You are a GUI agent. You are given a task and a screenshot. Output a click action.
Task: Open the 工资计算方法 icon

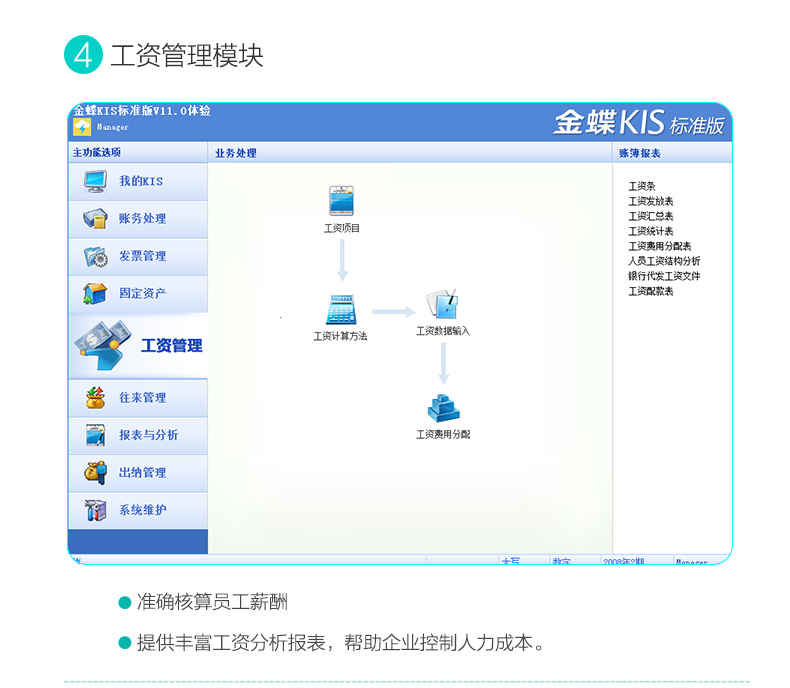pos(340,308)
